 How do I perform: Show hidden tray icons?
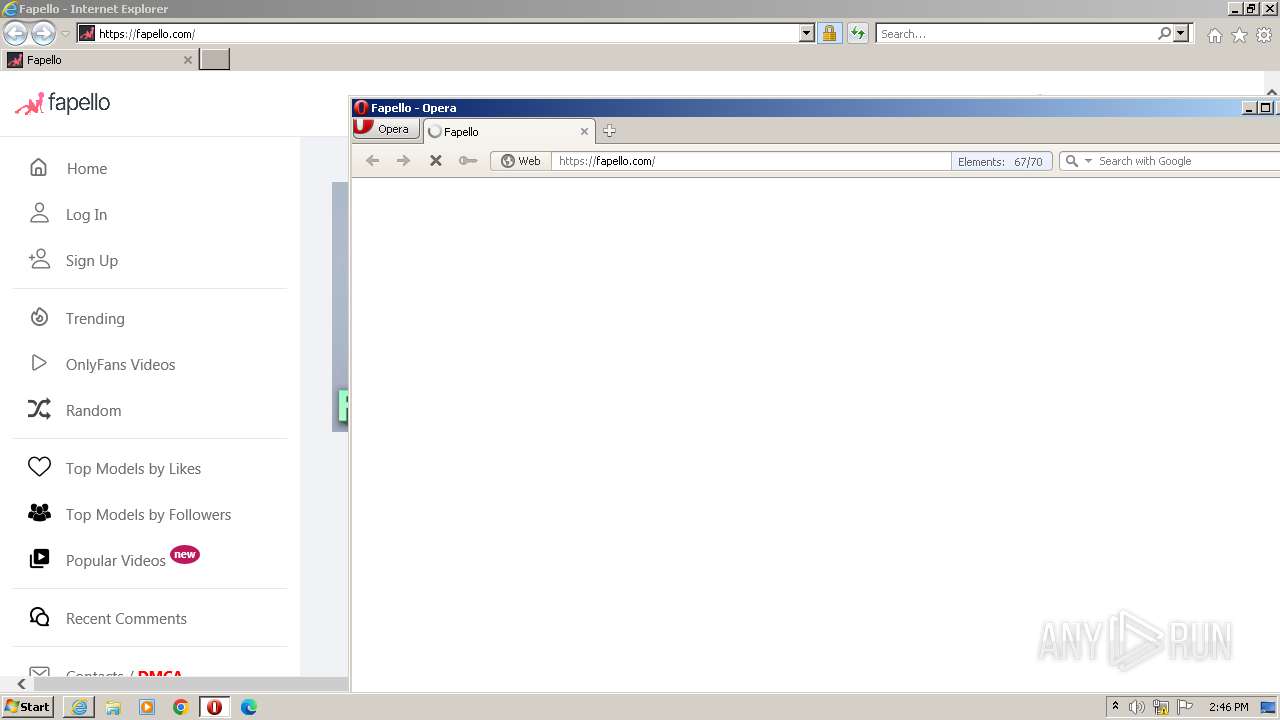tap(1115, 707)
